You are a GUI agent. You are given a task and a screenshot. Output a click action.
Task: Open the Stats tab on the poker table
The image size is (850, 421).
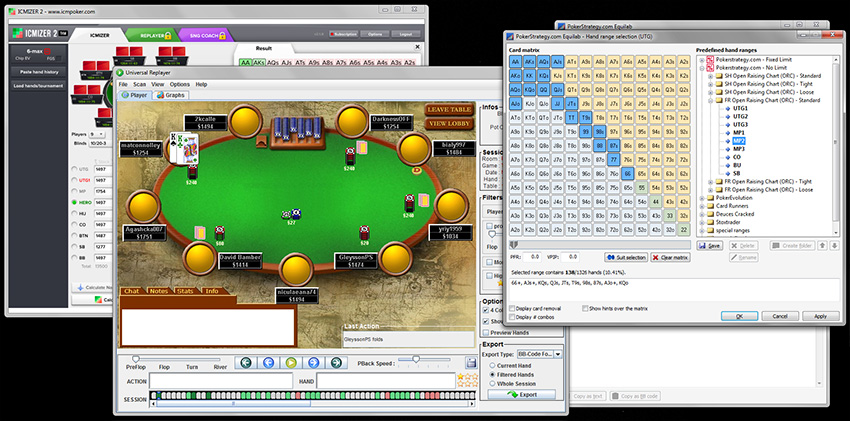(x=185, y=291)
